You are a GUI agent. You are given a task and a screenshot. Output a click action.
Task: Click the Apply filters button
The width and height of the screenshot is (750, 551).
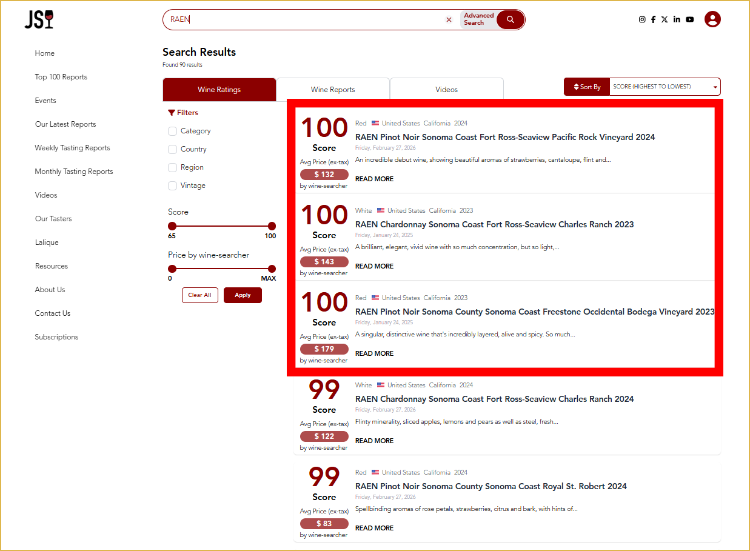pyautogui.click(x=243, y=295)
